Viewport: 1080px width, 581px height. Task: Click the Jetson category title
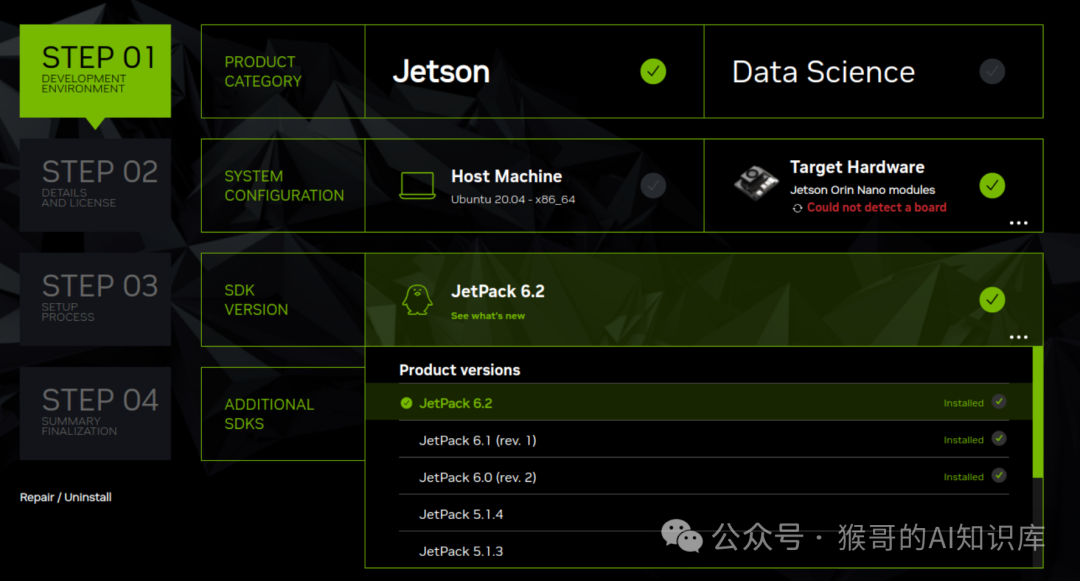click(x=441, y=72)
